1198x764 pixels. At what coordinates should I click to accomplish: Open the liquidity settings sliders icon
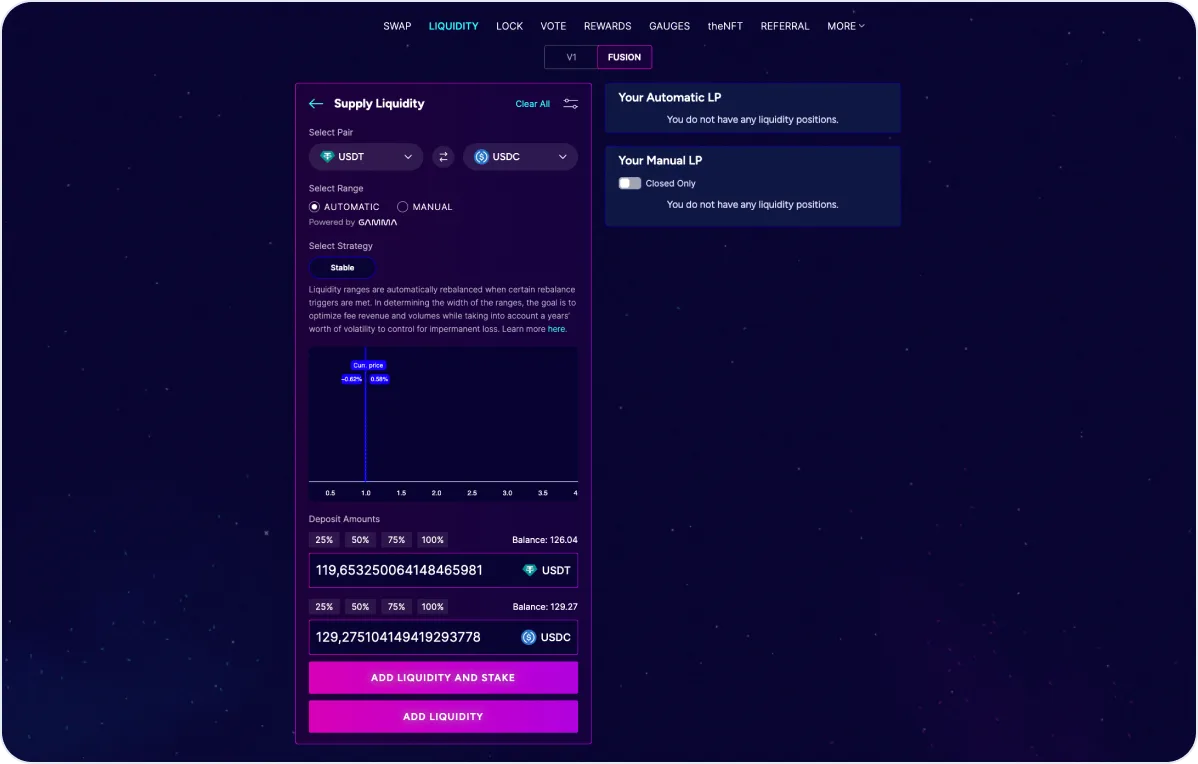(x=571, y=104)
